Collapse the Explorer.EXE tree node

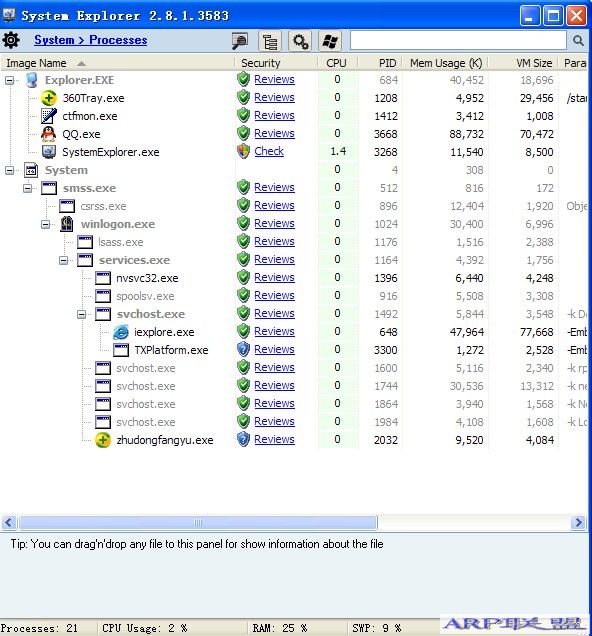coord(9,80)
